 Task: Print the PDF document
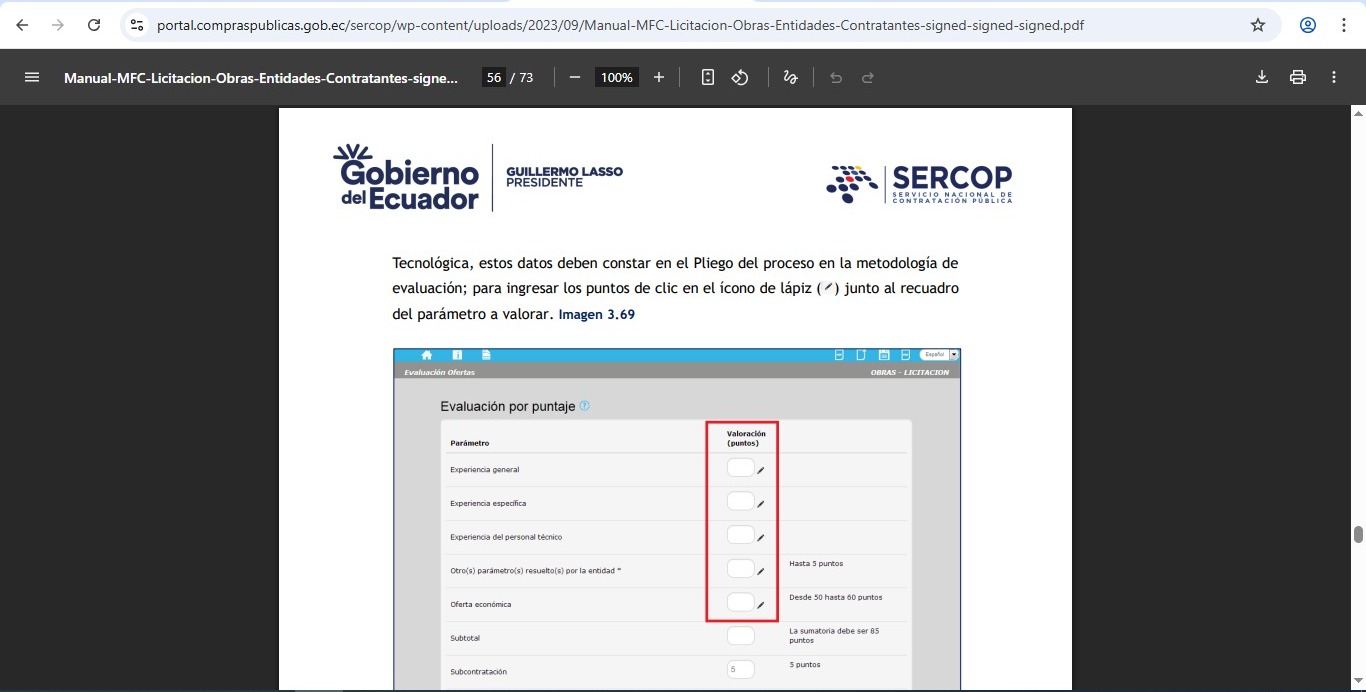(x=1298, y=77)
